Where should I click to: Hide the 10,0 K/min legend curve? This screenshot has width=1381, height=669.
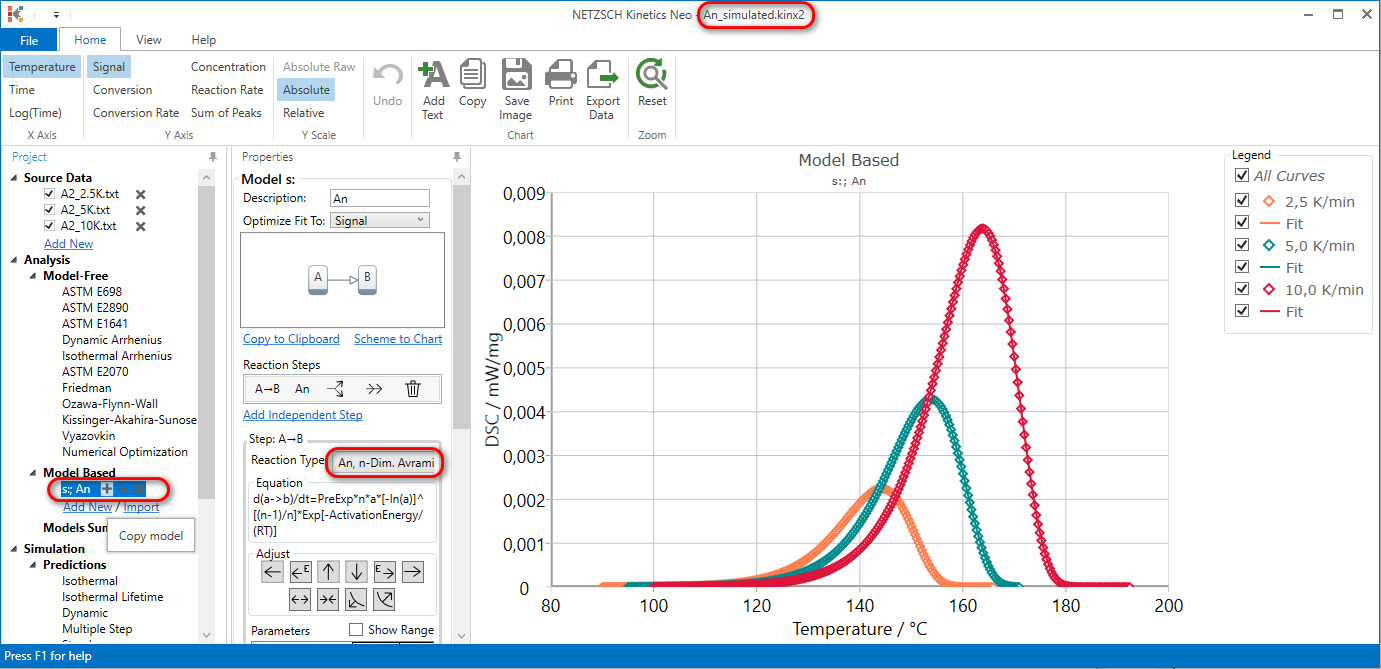point(1241,289)
